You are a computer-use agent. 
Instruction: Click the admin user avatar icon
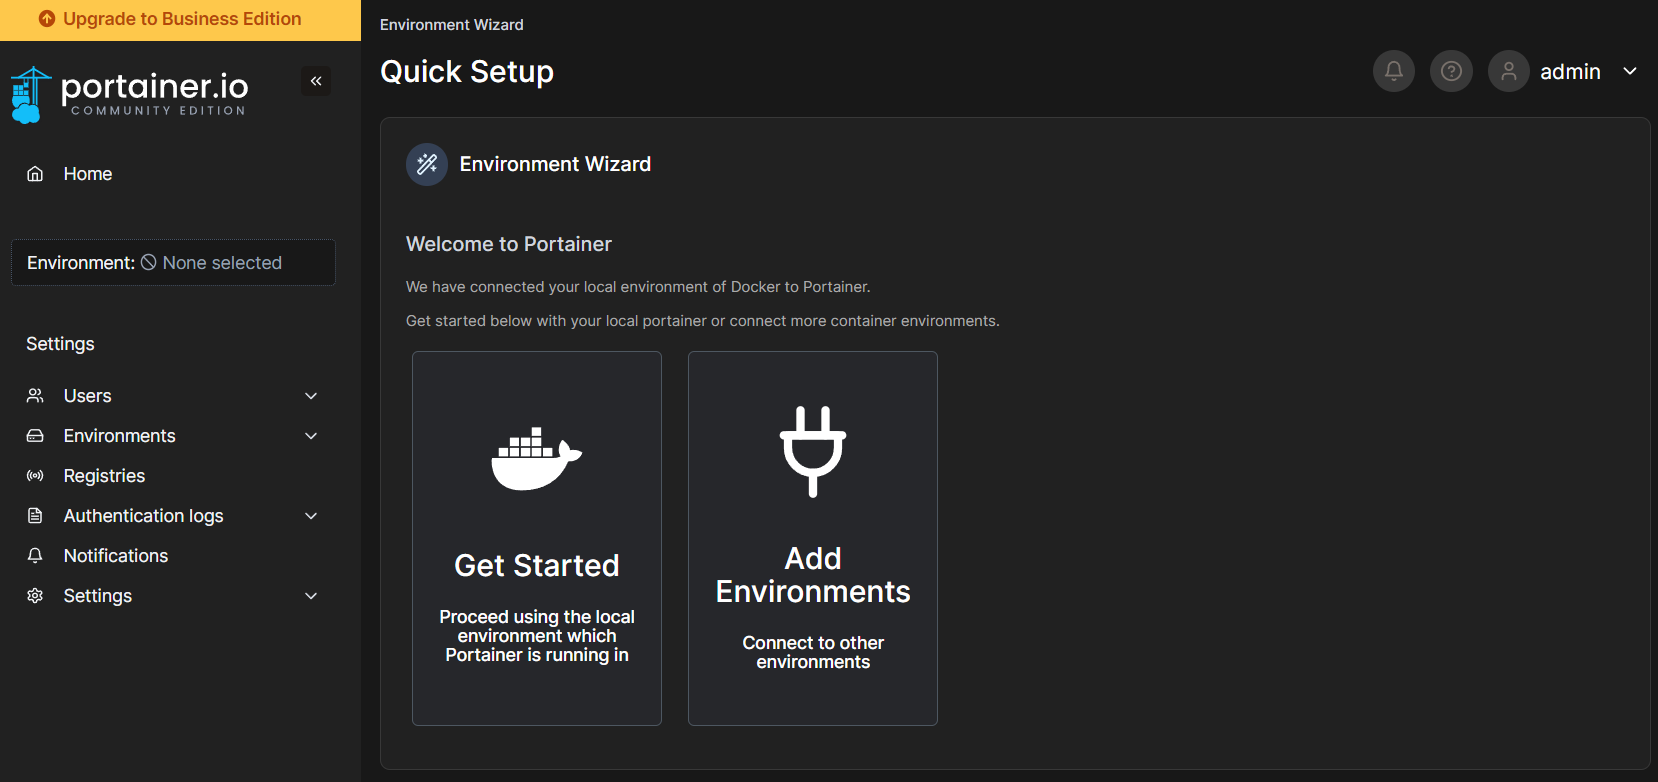tap(1509, 71)
